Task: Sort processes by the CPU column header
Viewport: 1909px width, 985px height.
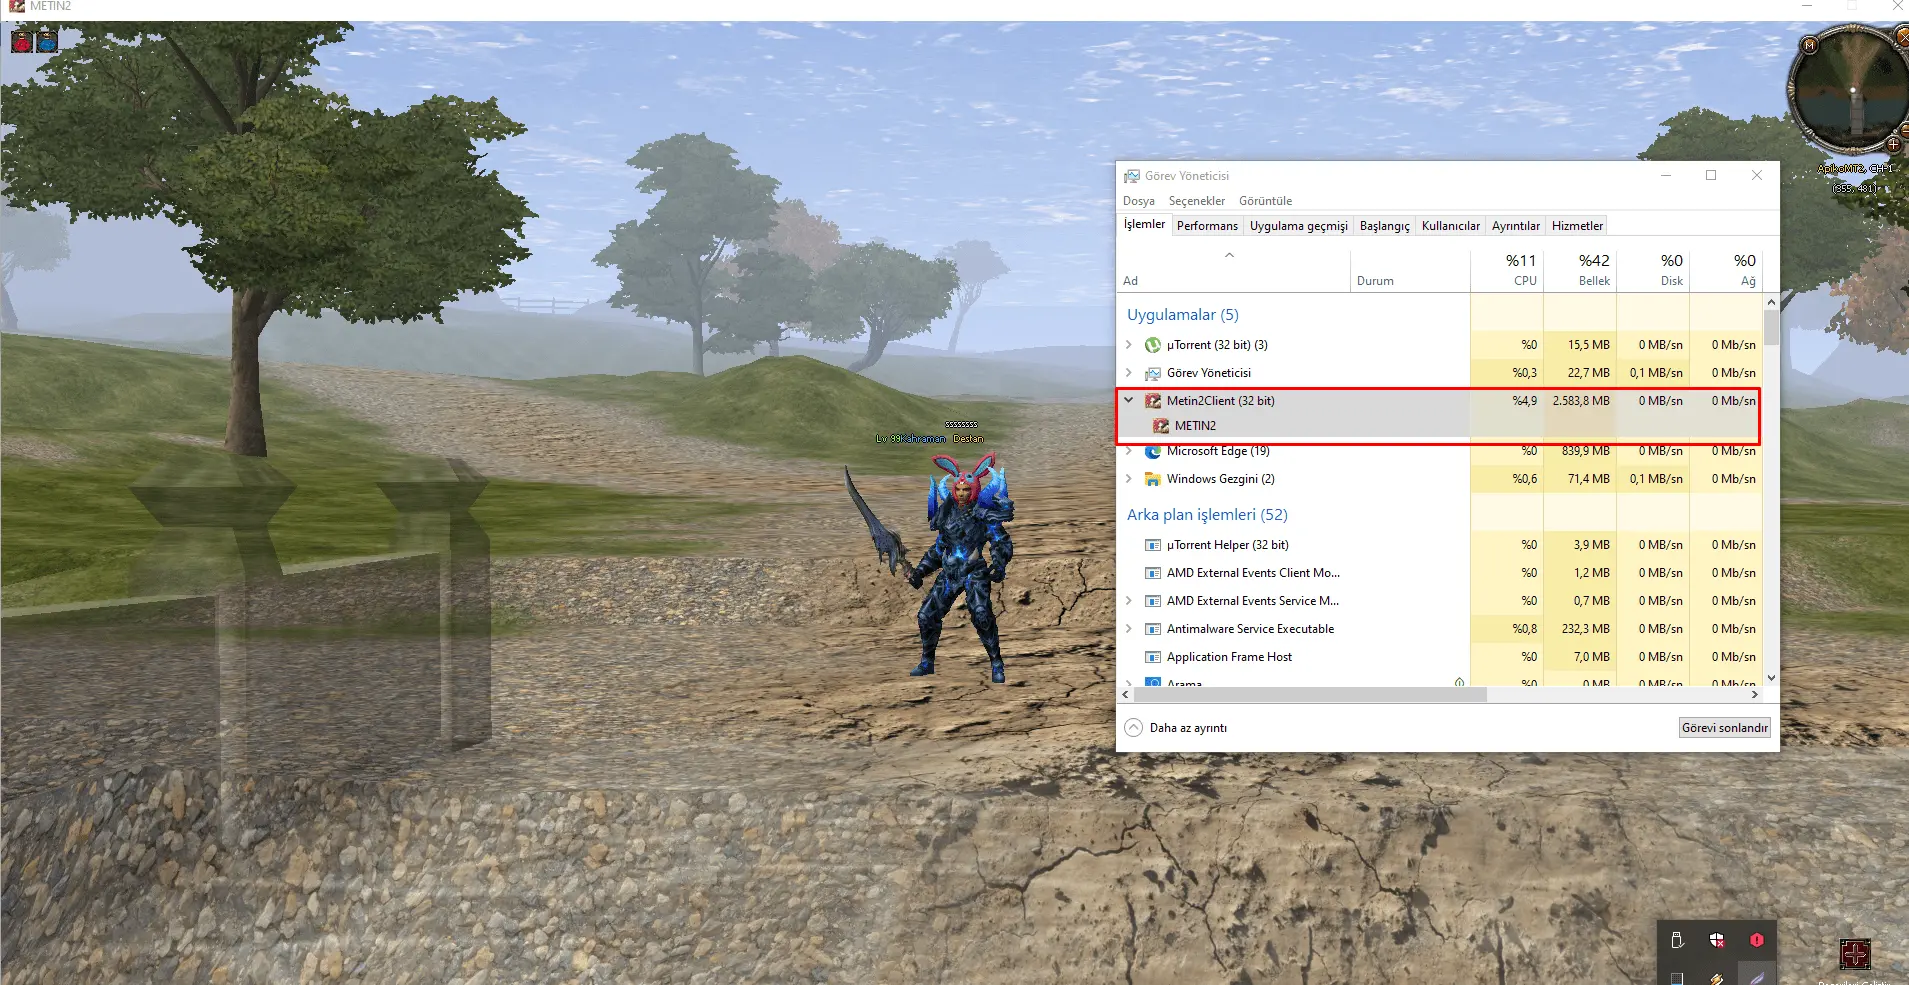Action: [x=1507, y=270]
